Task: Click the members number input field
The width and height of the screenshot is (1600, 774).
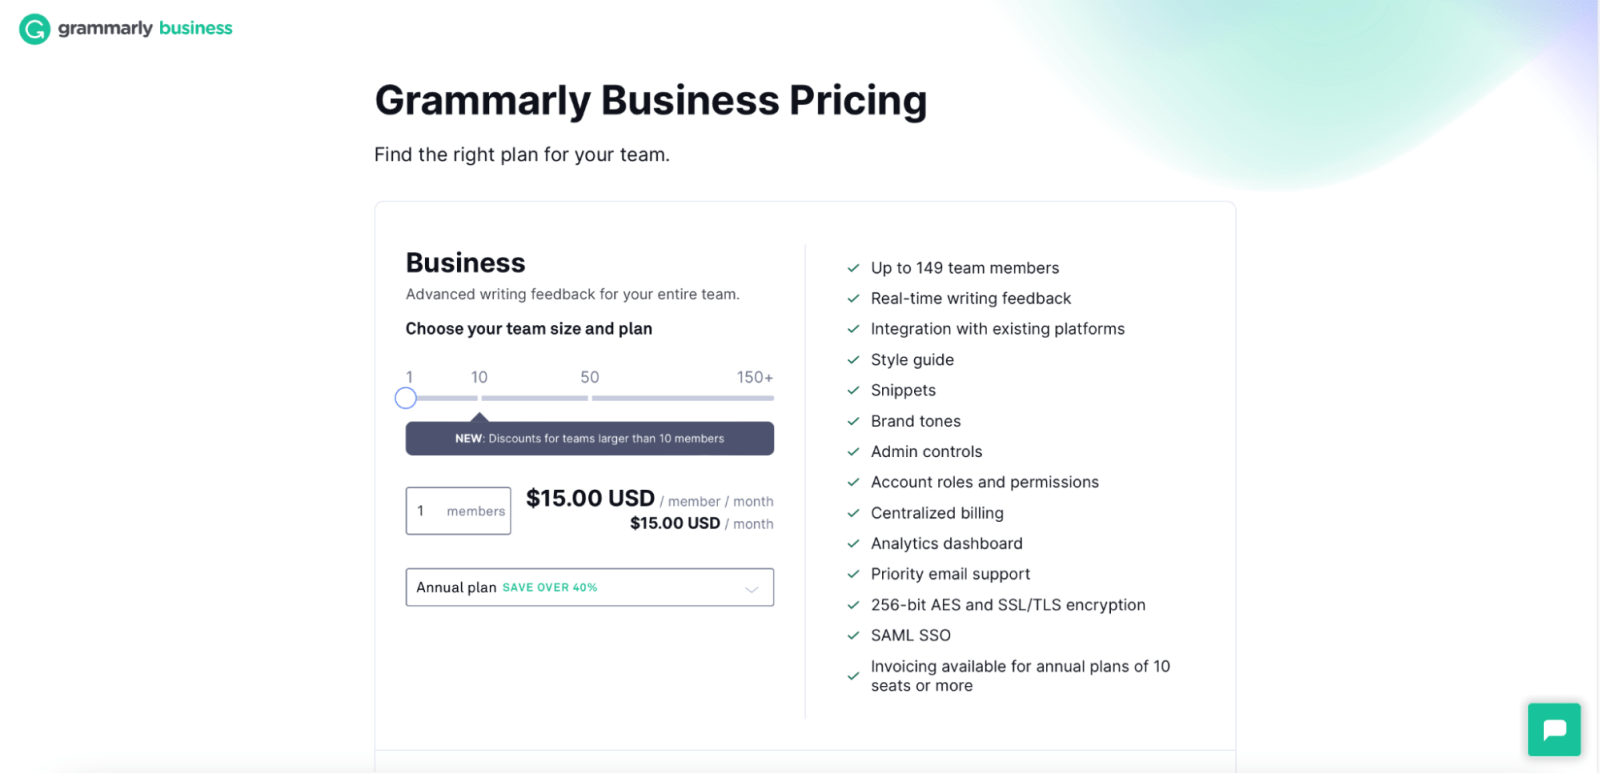Action: (458, 511)
